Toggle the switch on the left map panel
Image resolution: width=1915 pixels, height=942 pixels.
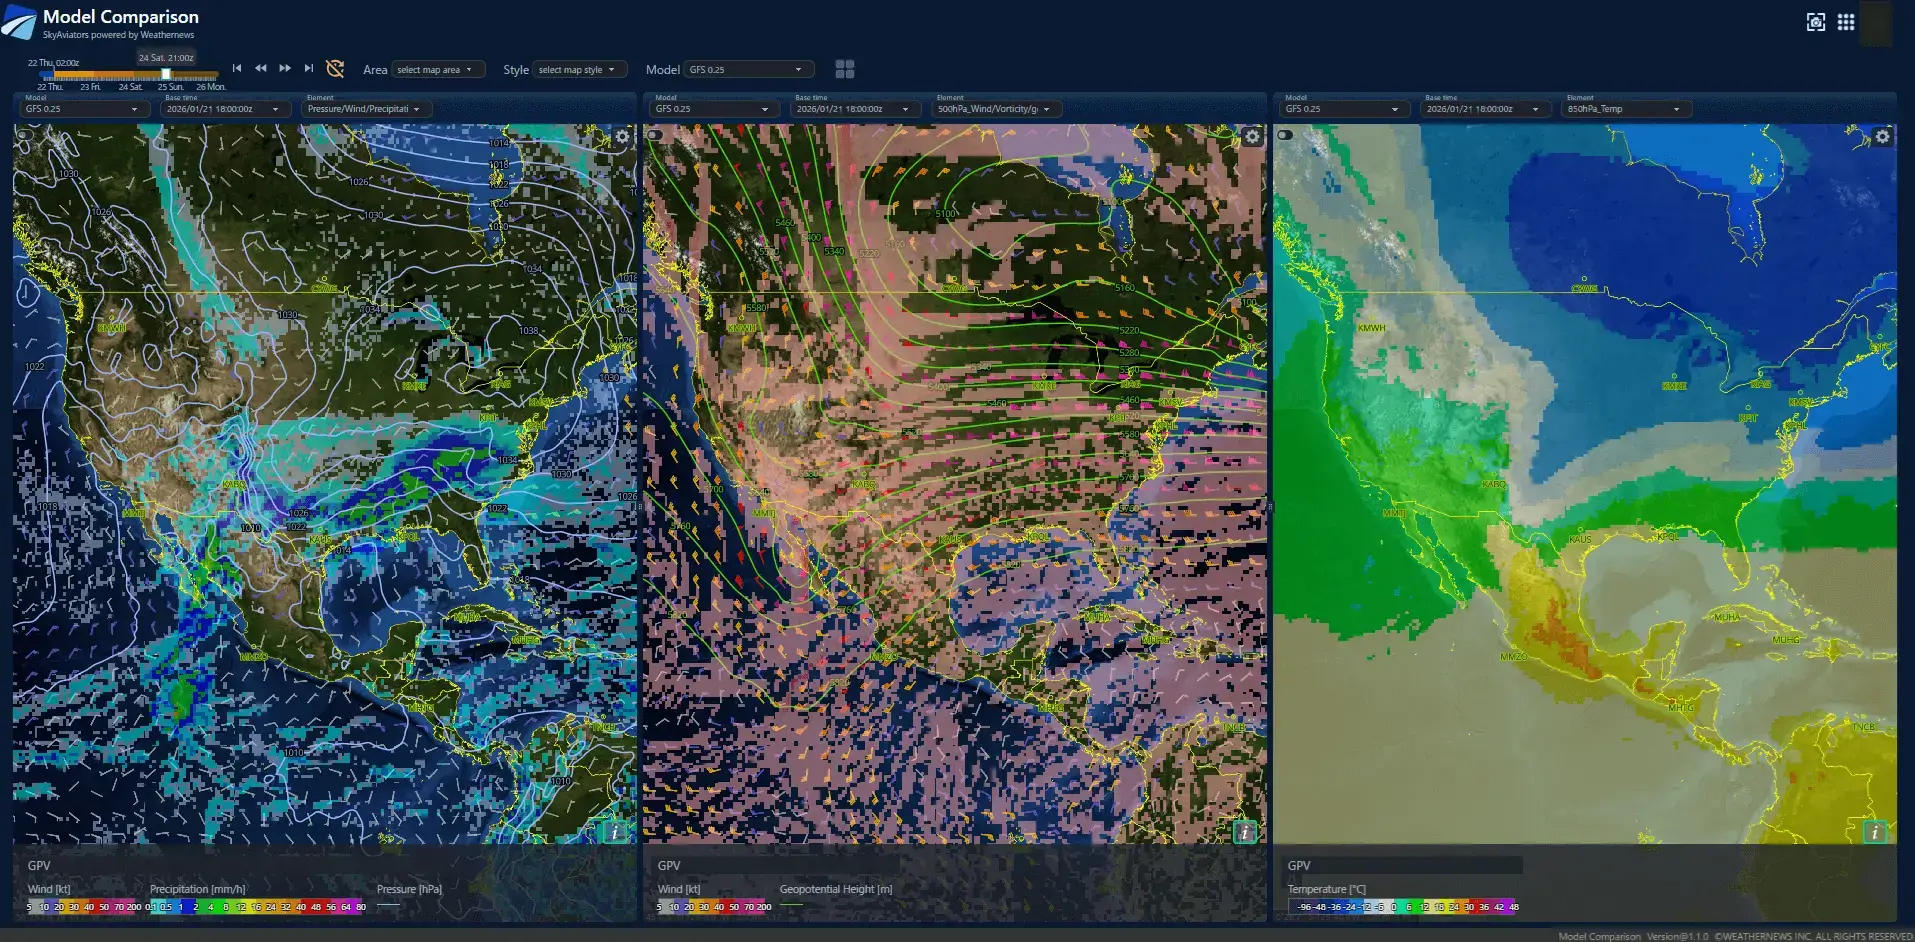[26, 135]
